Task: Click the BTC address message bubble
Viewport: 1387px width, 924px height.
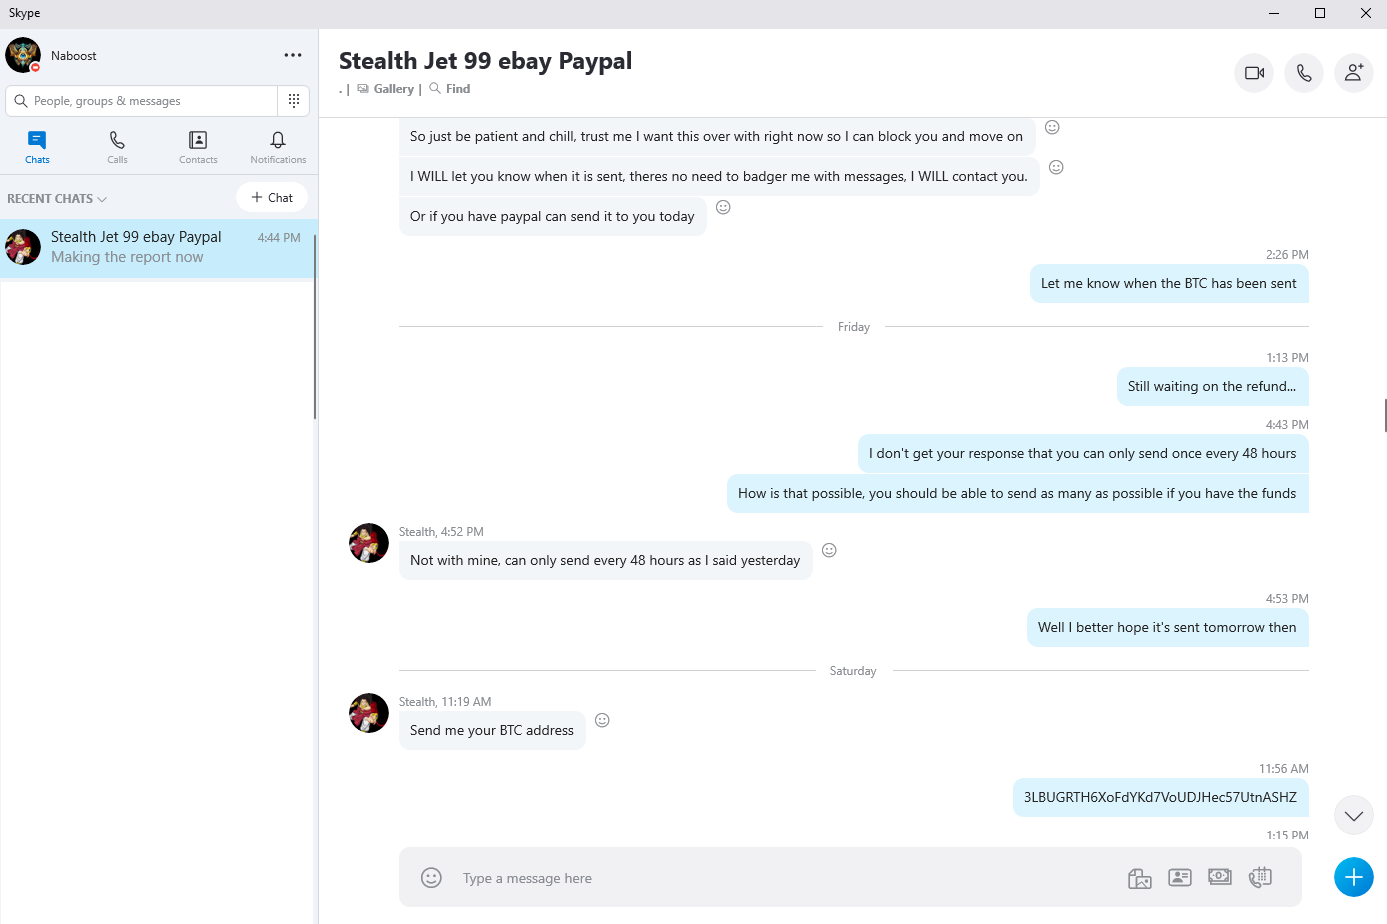Action: pos(1160,797)
